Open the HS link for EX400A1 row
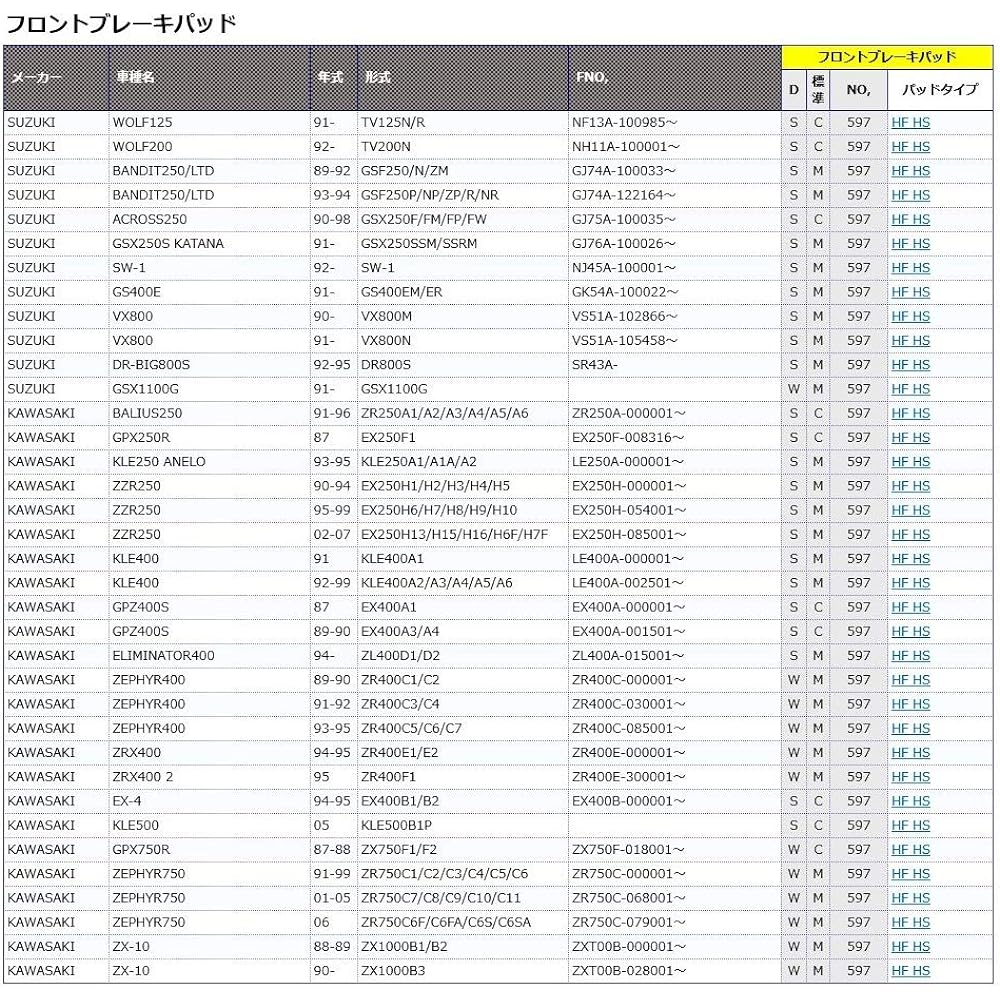This screenshot has height=1000, width=1000. coord(920,607)
